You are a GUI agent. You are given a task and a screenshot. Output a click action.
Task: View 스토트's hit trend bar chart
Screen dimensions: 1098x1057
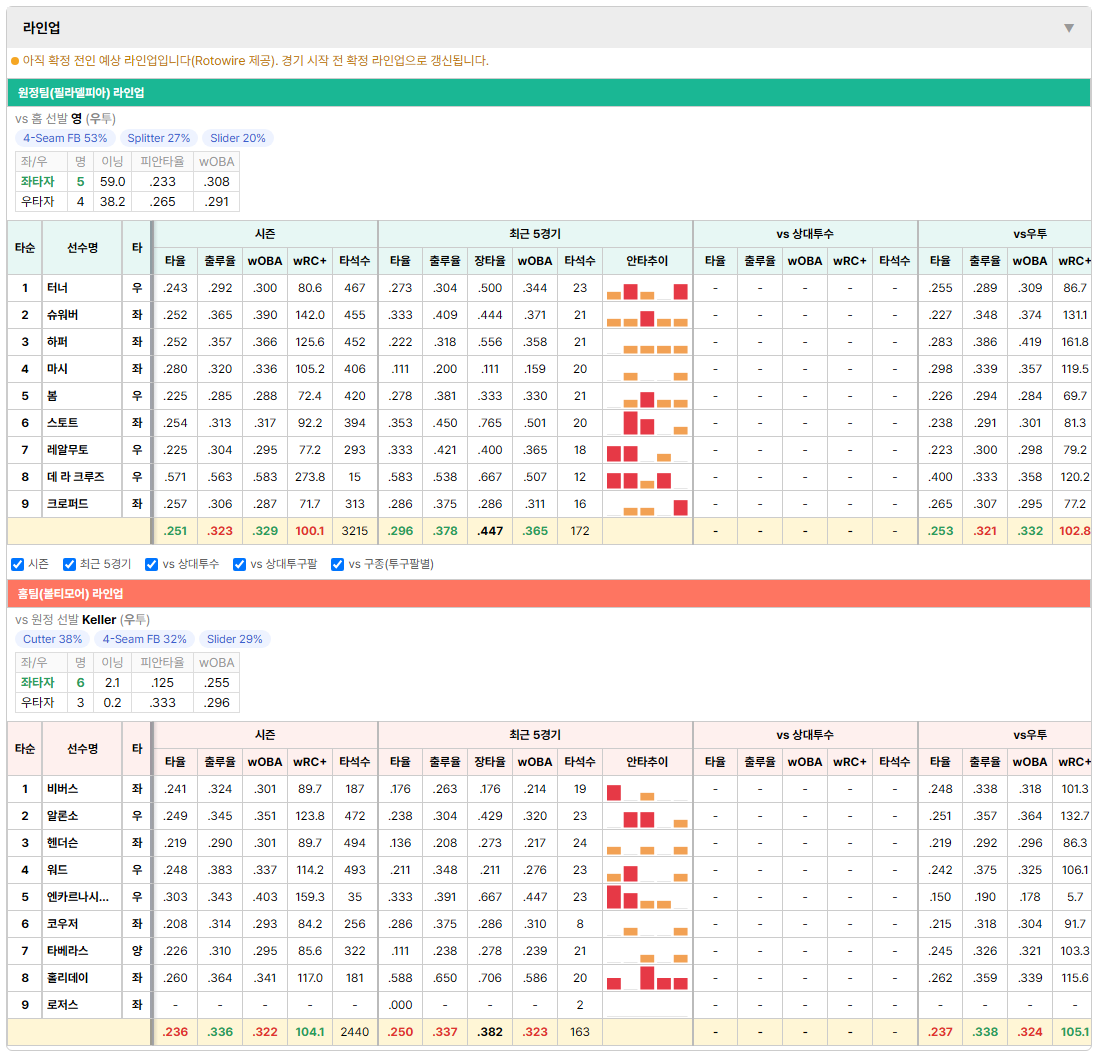pyautogui.click(x=647, y=423)
